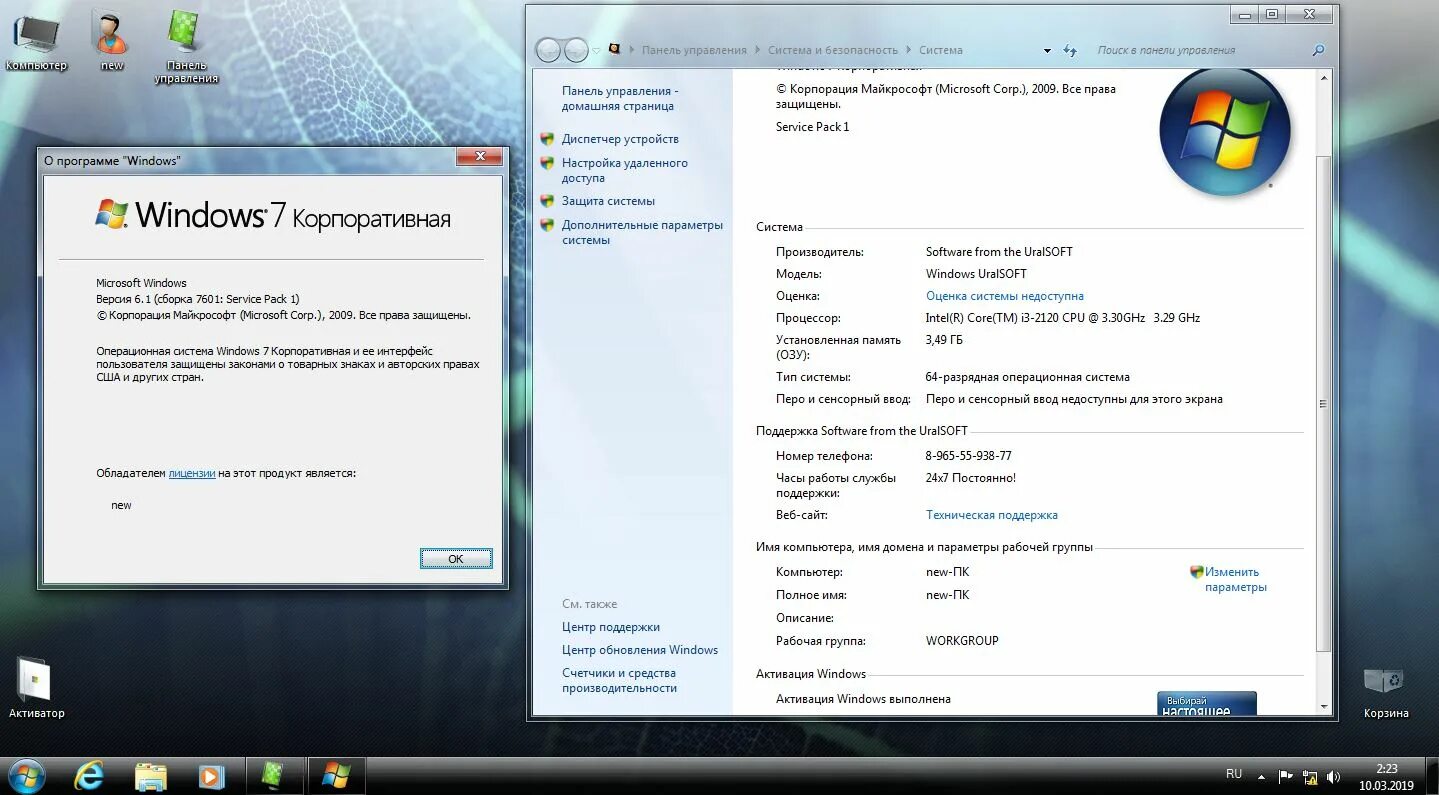Select the 'new' user folder desktop icon
1439x795 pixels.
tap(112, 41)
